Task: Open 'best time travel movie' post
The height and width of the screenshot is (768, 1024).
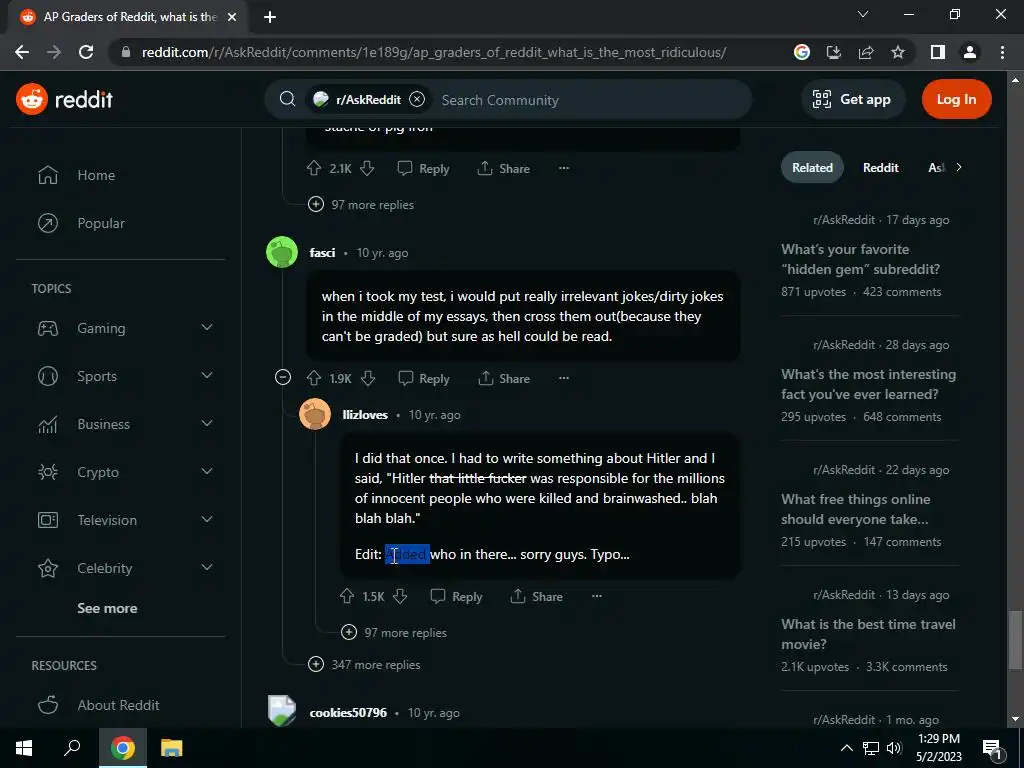Action: pos(869,634)
